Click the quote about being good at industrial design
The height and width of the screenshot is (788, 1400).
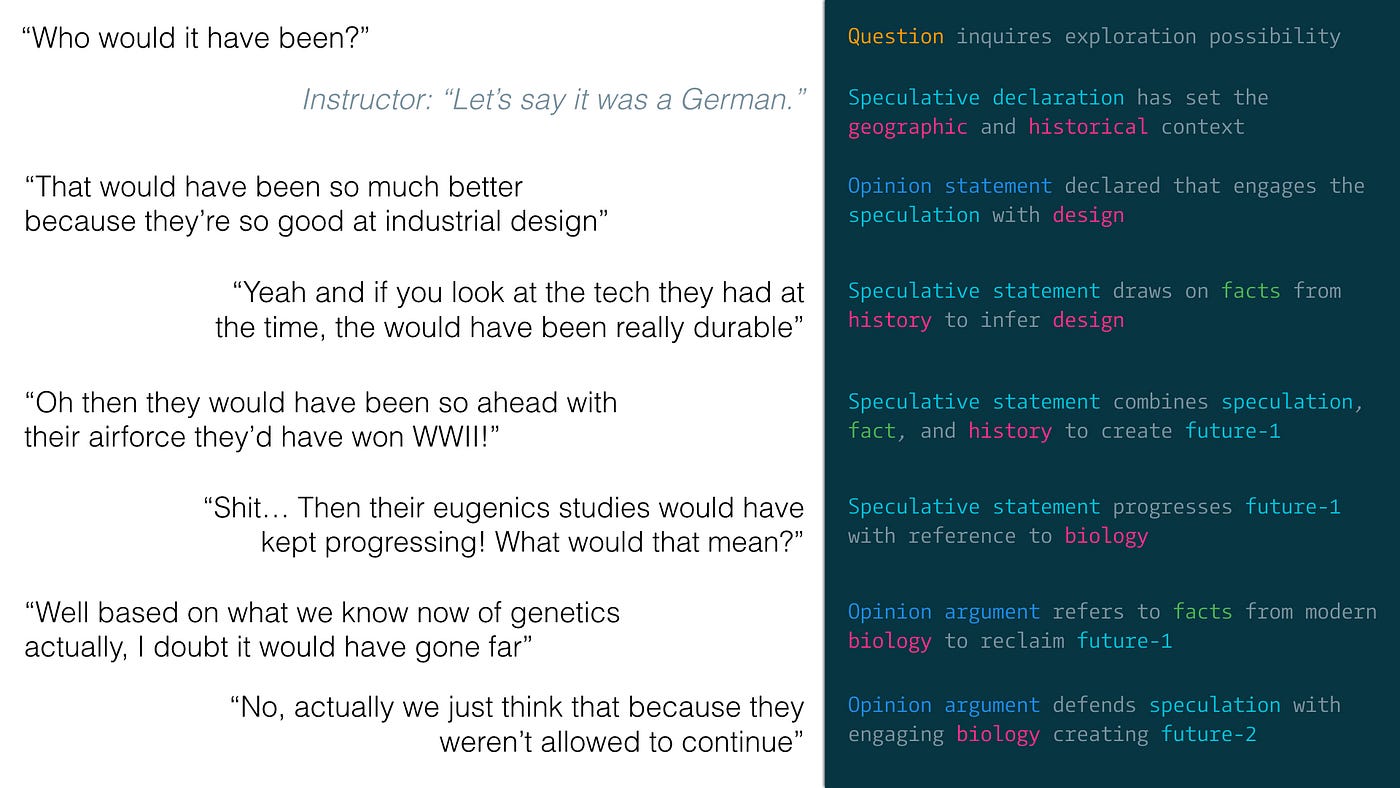tap(316, 204)
